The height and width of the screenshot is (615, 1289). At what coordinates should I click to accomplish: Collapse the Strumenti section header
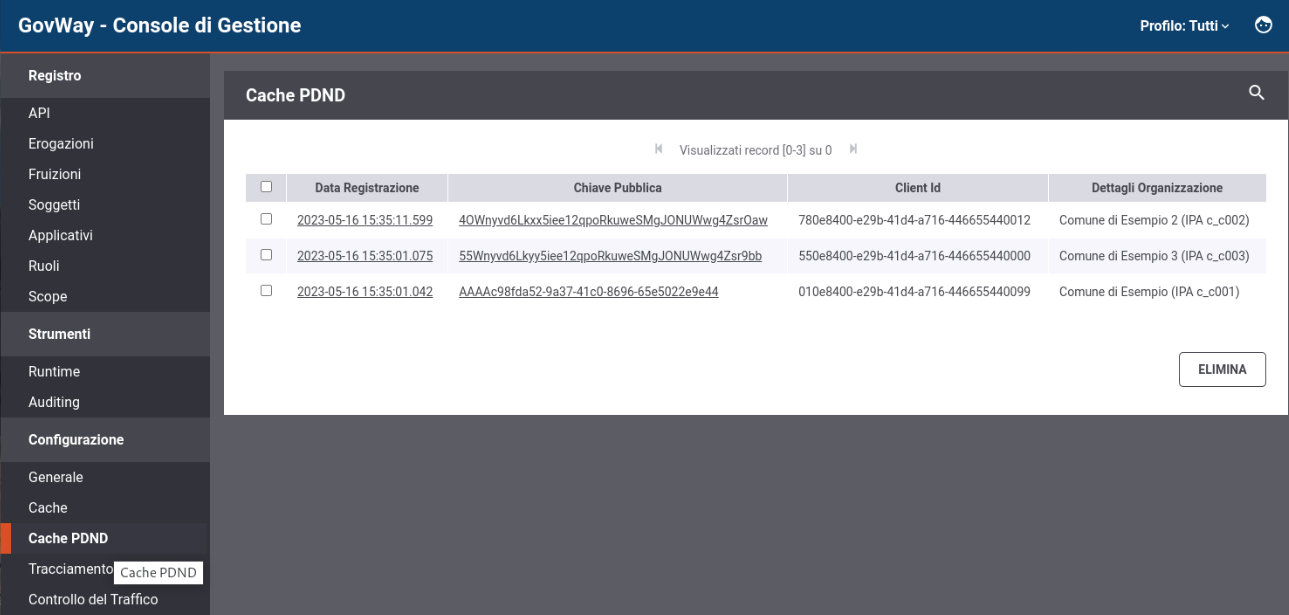pyautogui.click(x=105, y=334)
